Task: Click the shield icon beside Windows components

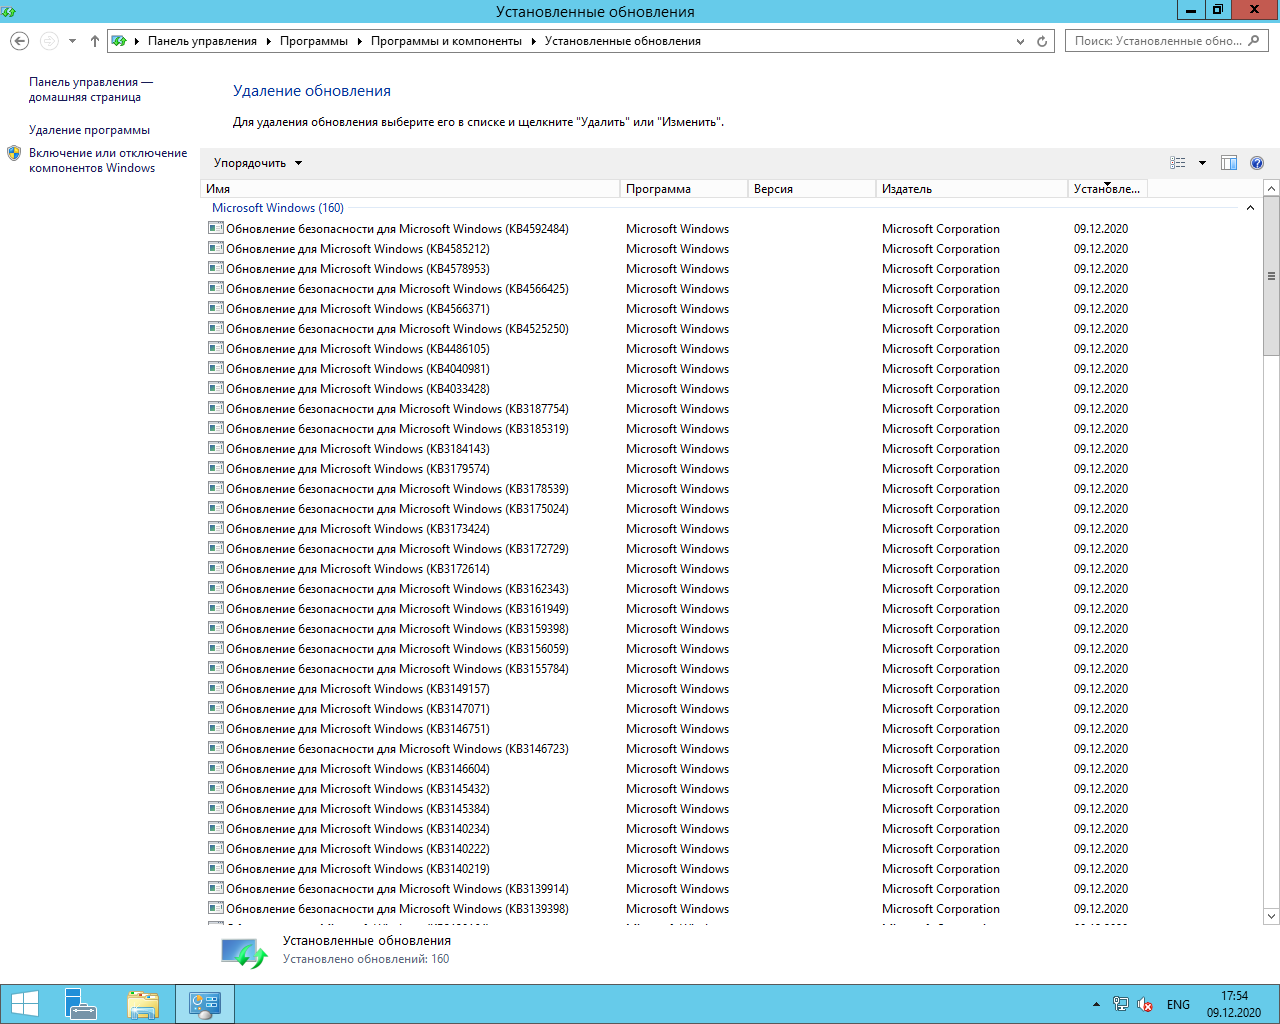Action: point(14,153)
